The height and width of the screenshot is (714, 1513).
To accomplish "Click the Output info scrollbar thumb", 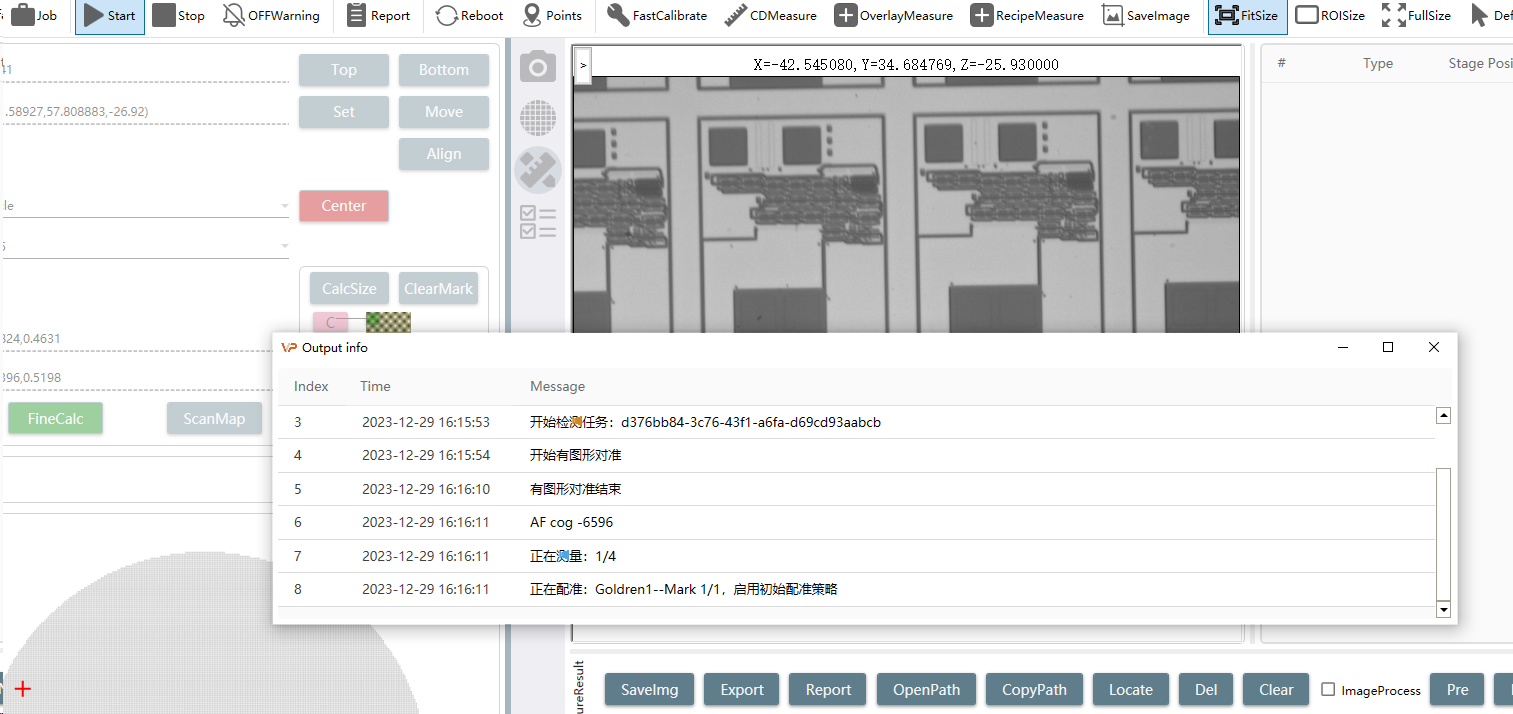I will pyautogui.click(x=1443, y=534).
